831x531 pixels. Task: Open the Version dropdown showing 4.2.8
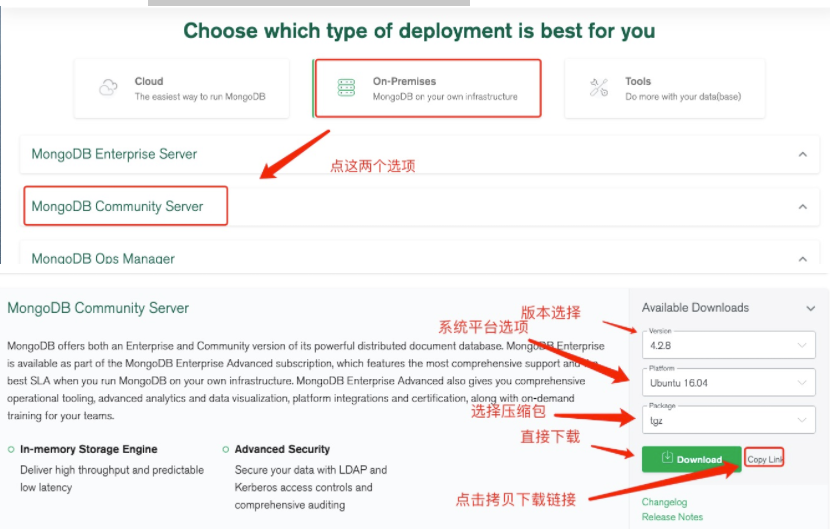[x=729, y=345]
